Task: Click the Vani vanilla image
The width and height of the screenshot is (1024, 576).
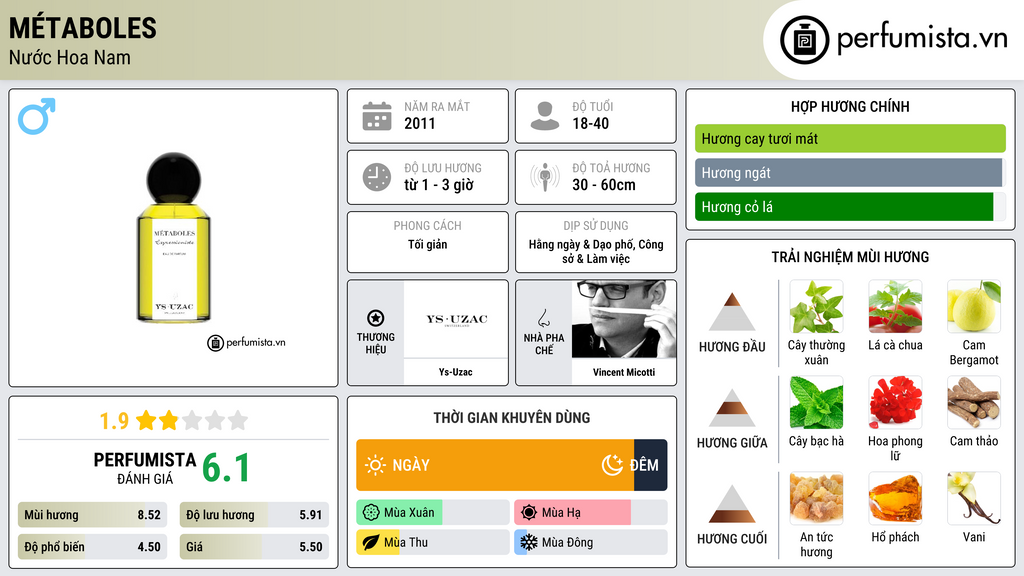Action: point(974,499)
